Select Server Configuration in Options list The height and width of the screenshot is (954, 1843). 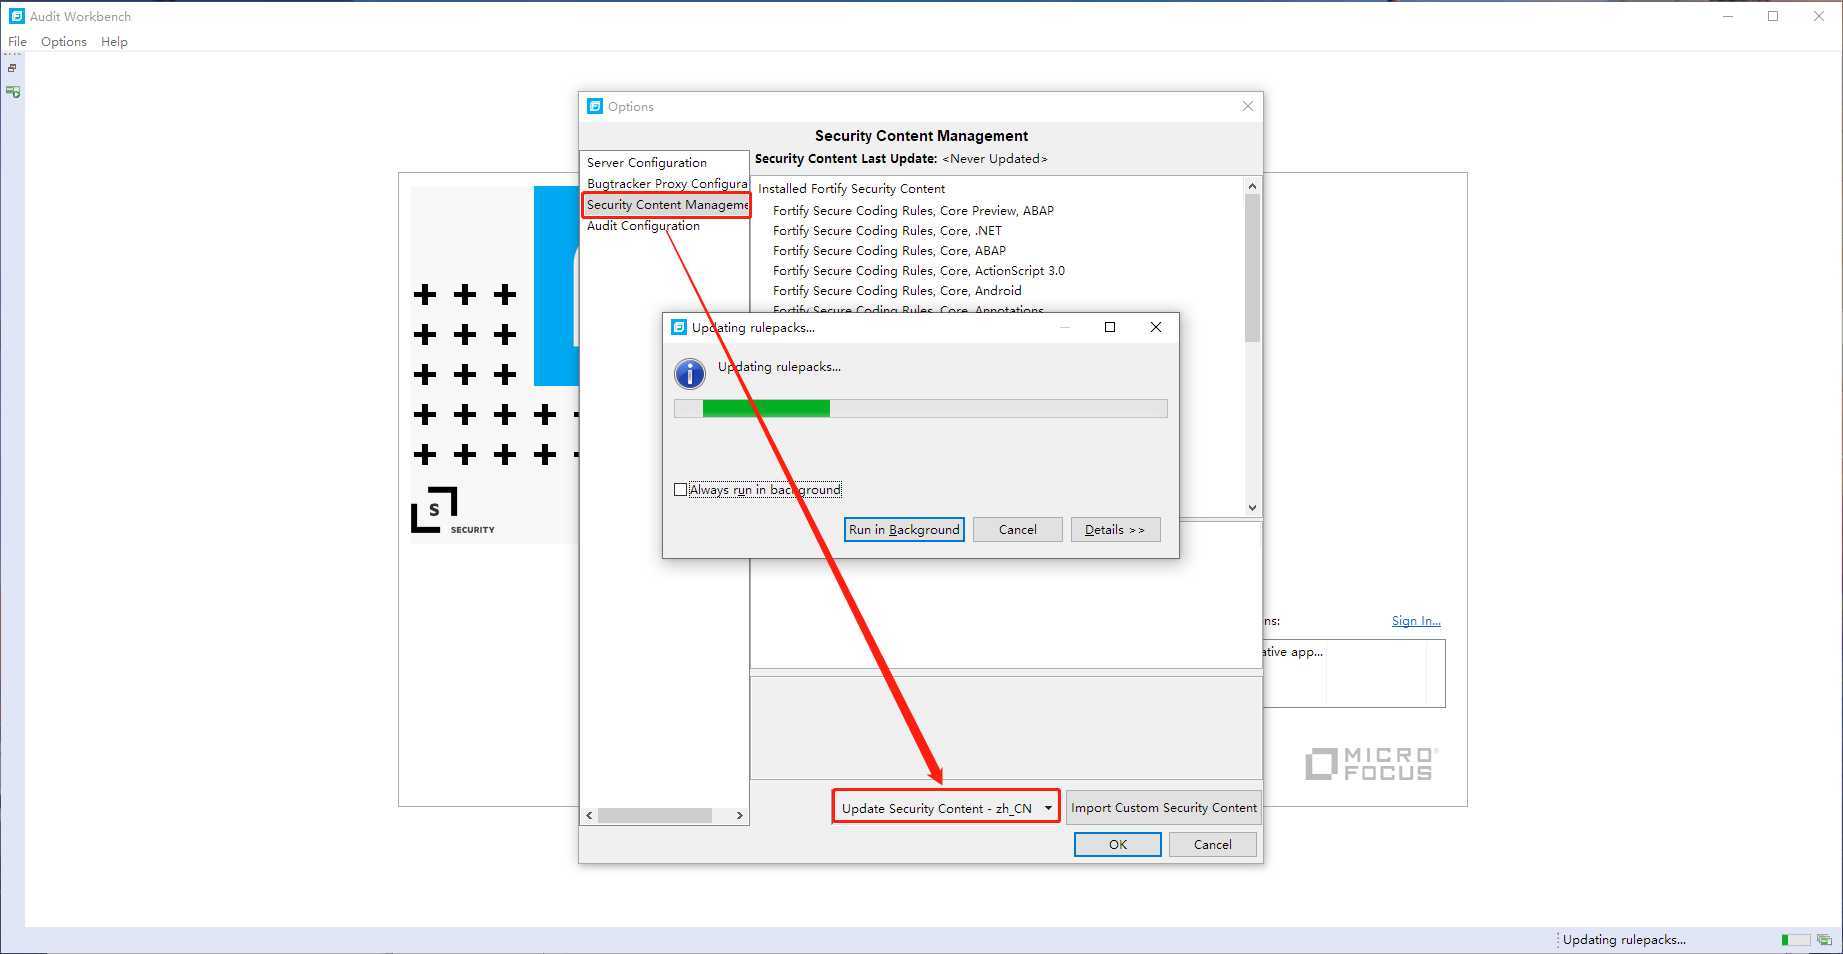point(646,162)
